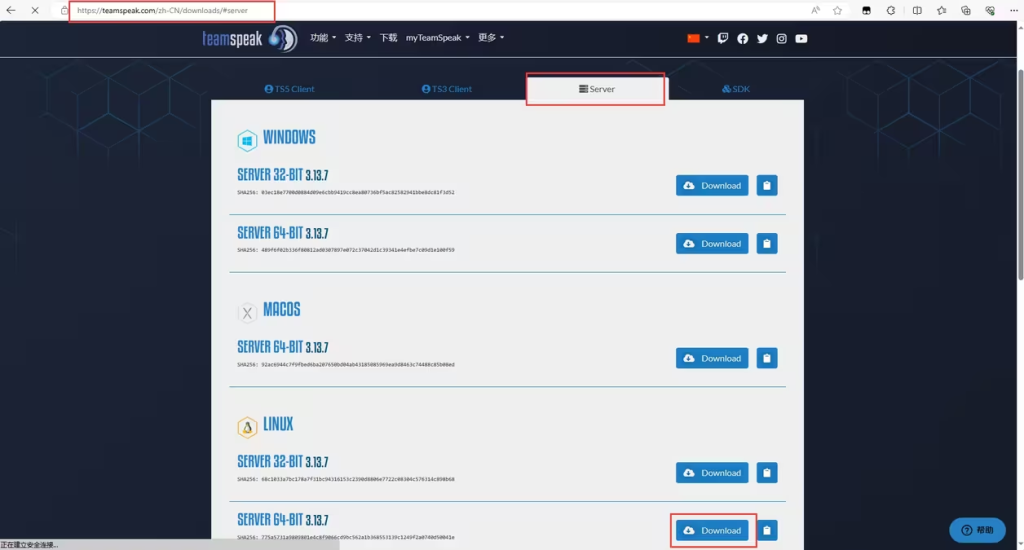1024x550 pixels.
Task: Copy checksum for macOS Server 64-bit
Action: coord(767,358)
